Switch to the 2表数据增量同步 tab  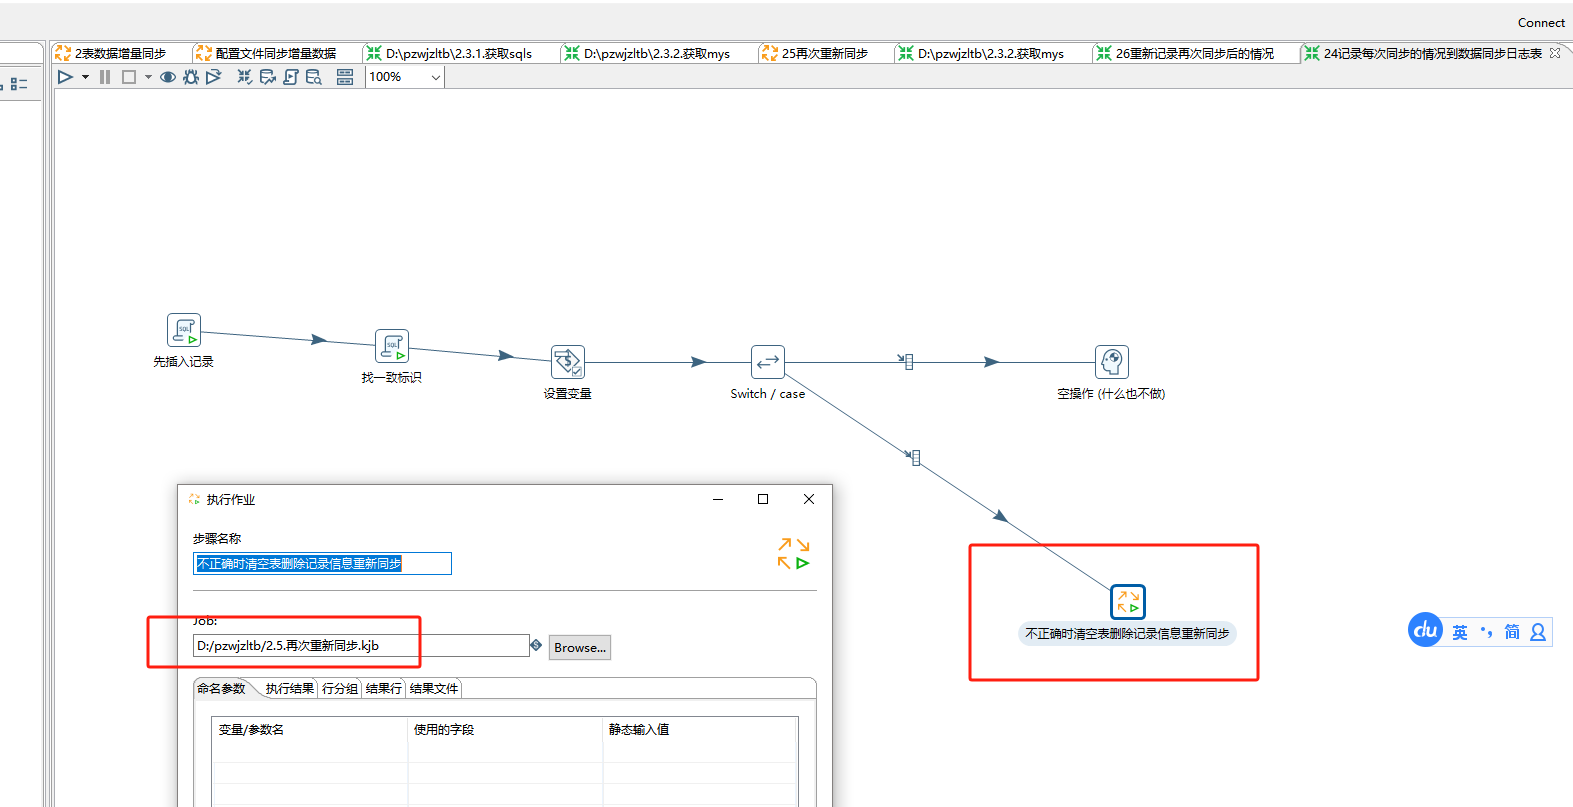[x=120, y=53]
